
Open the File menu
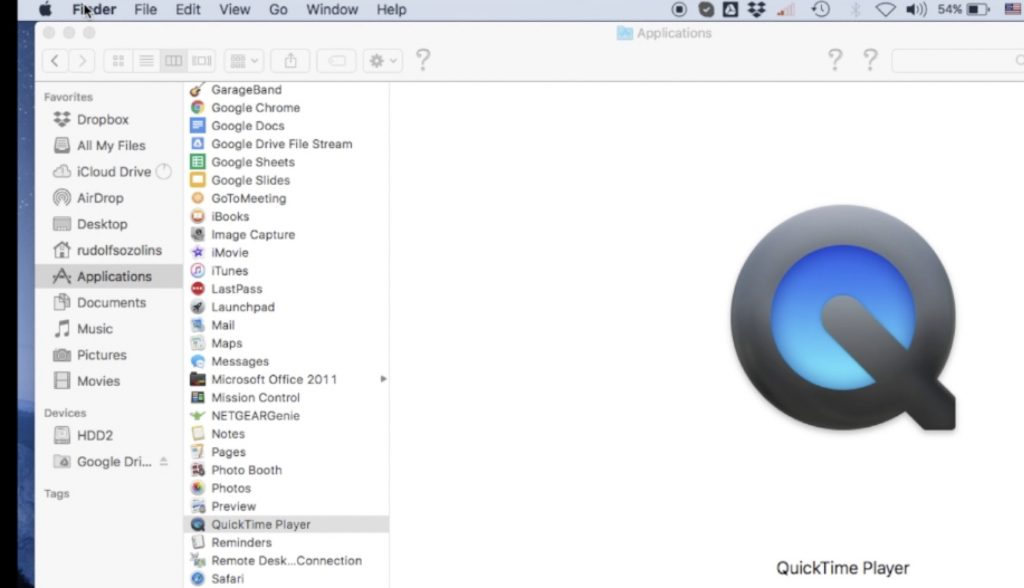pyautogui.click(x=145, y=10)
